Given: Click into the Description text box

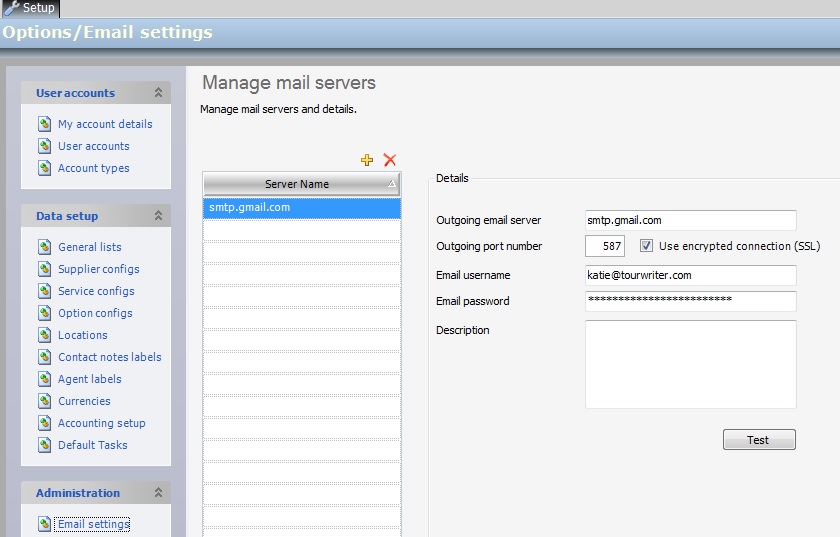Looking at the screenshot, I should tap(690, 364).
